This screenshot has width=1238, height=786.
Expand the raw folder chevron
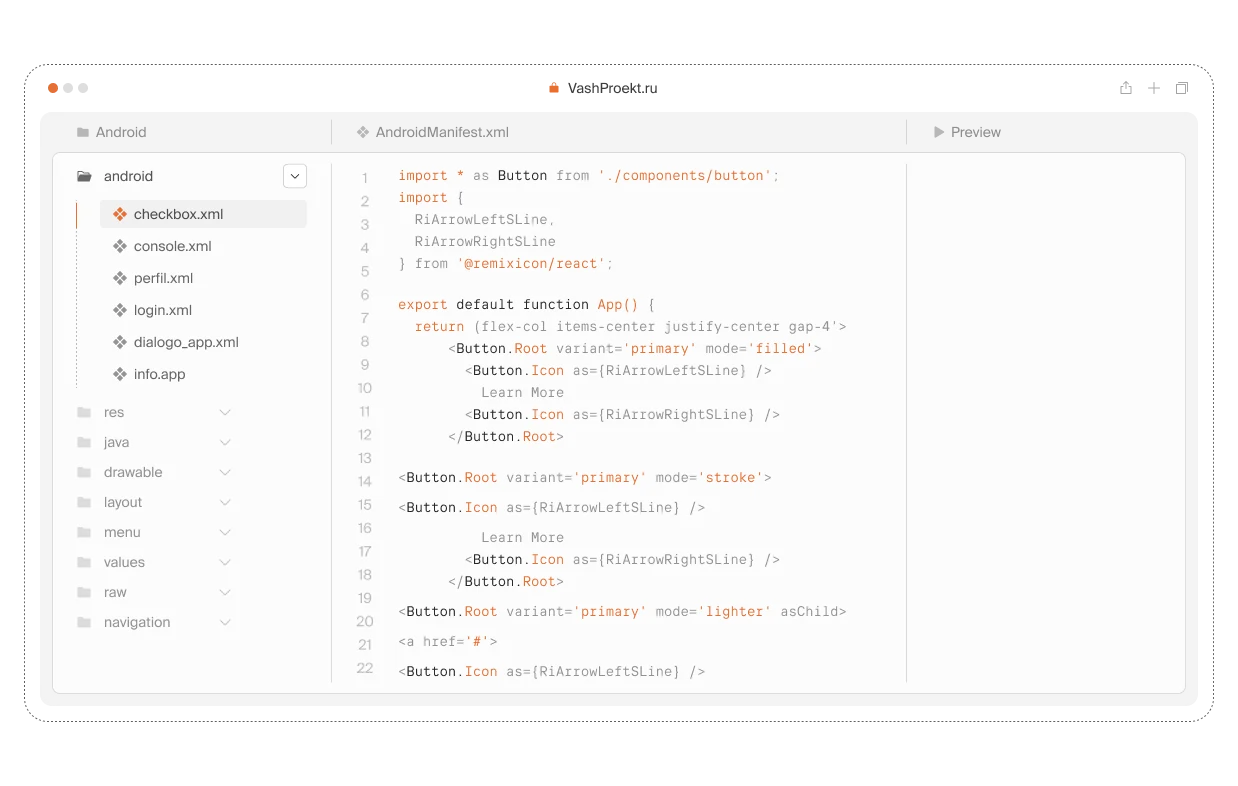pyautogui.click(x=225, y=592)
